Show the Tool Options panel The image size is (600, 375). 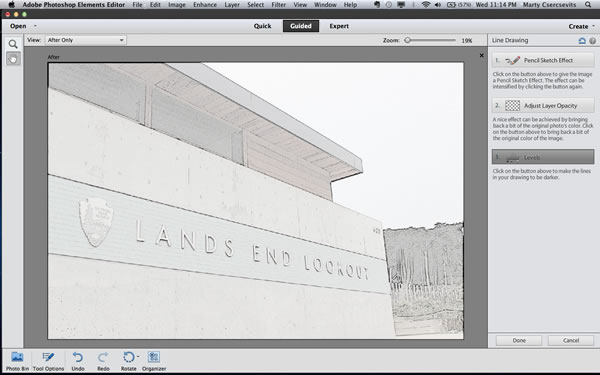[48, 357]
